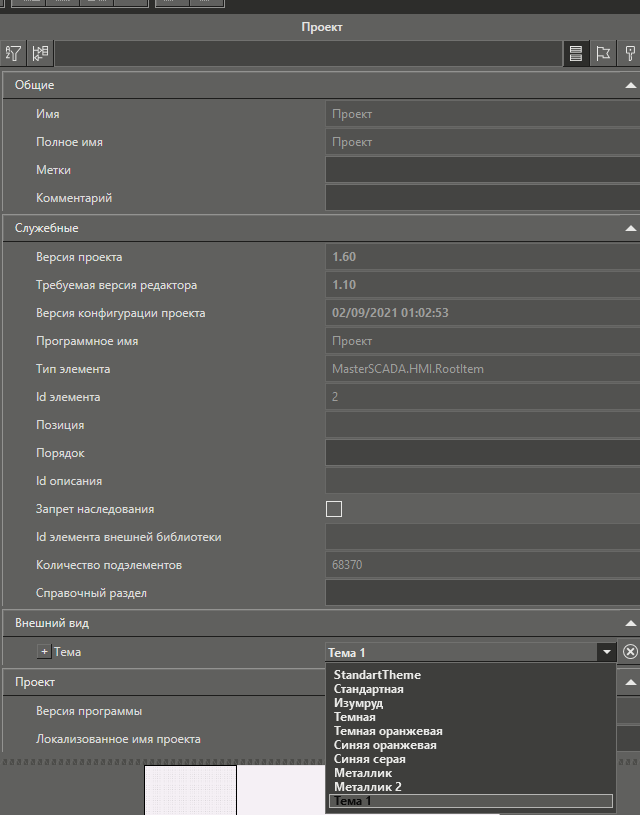Expand the Тема property with plus icon
Image resolution: width=640 pixels, height=815 pixels.
pyautogui.click(x=44, y=652)
